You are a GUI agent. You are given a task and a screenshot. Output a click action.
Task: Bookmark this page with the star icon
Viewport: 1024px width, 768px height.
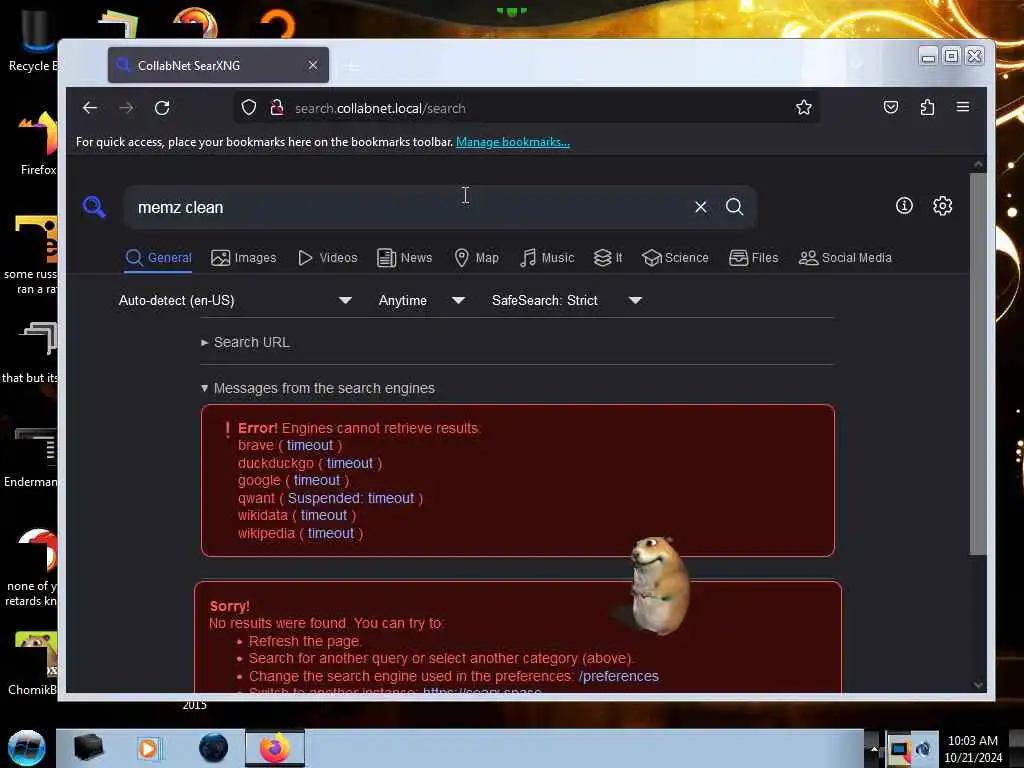[x=804, y=108]
